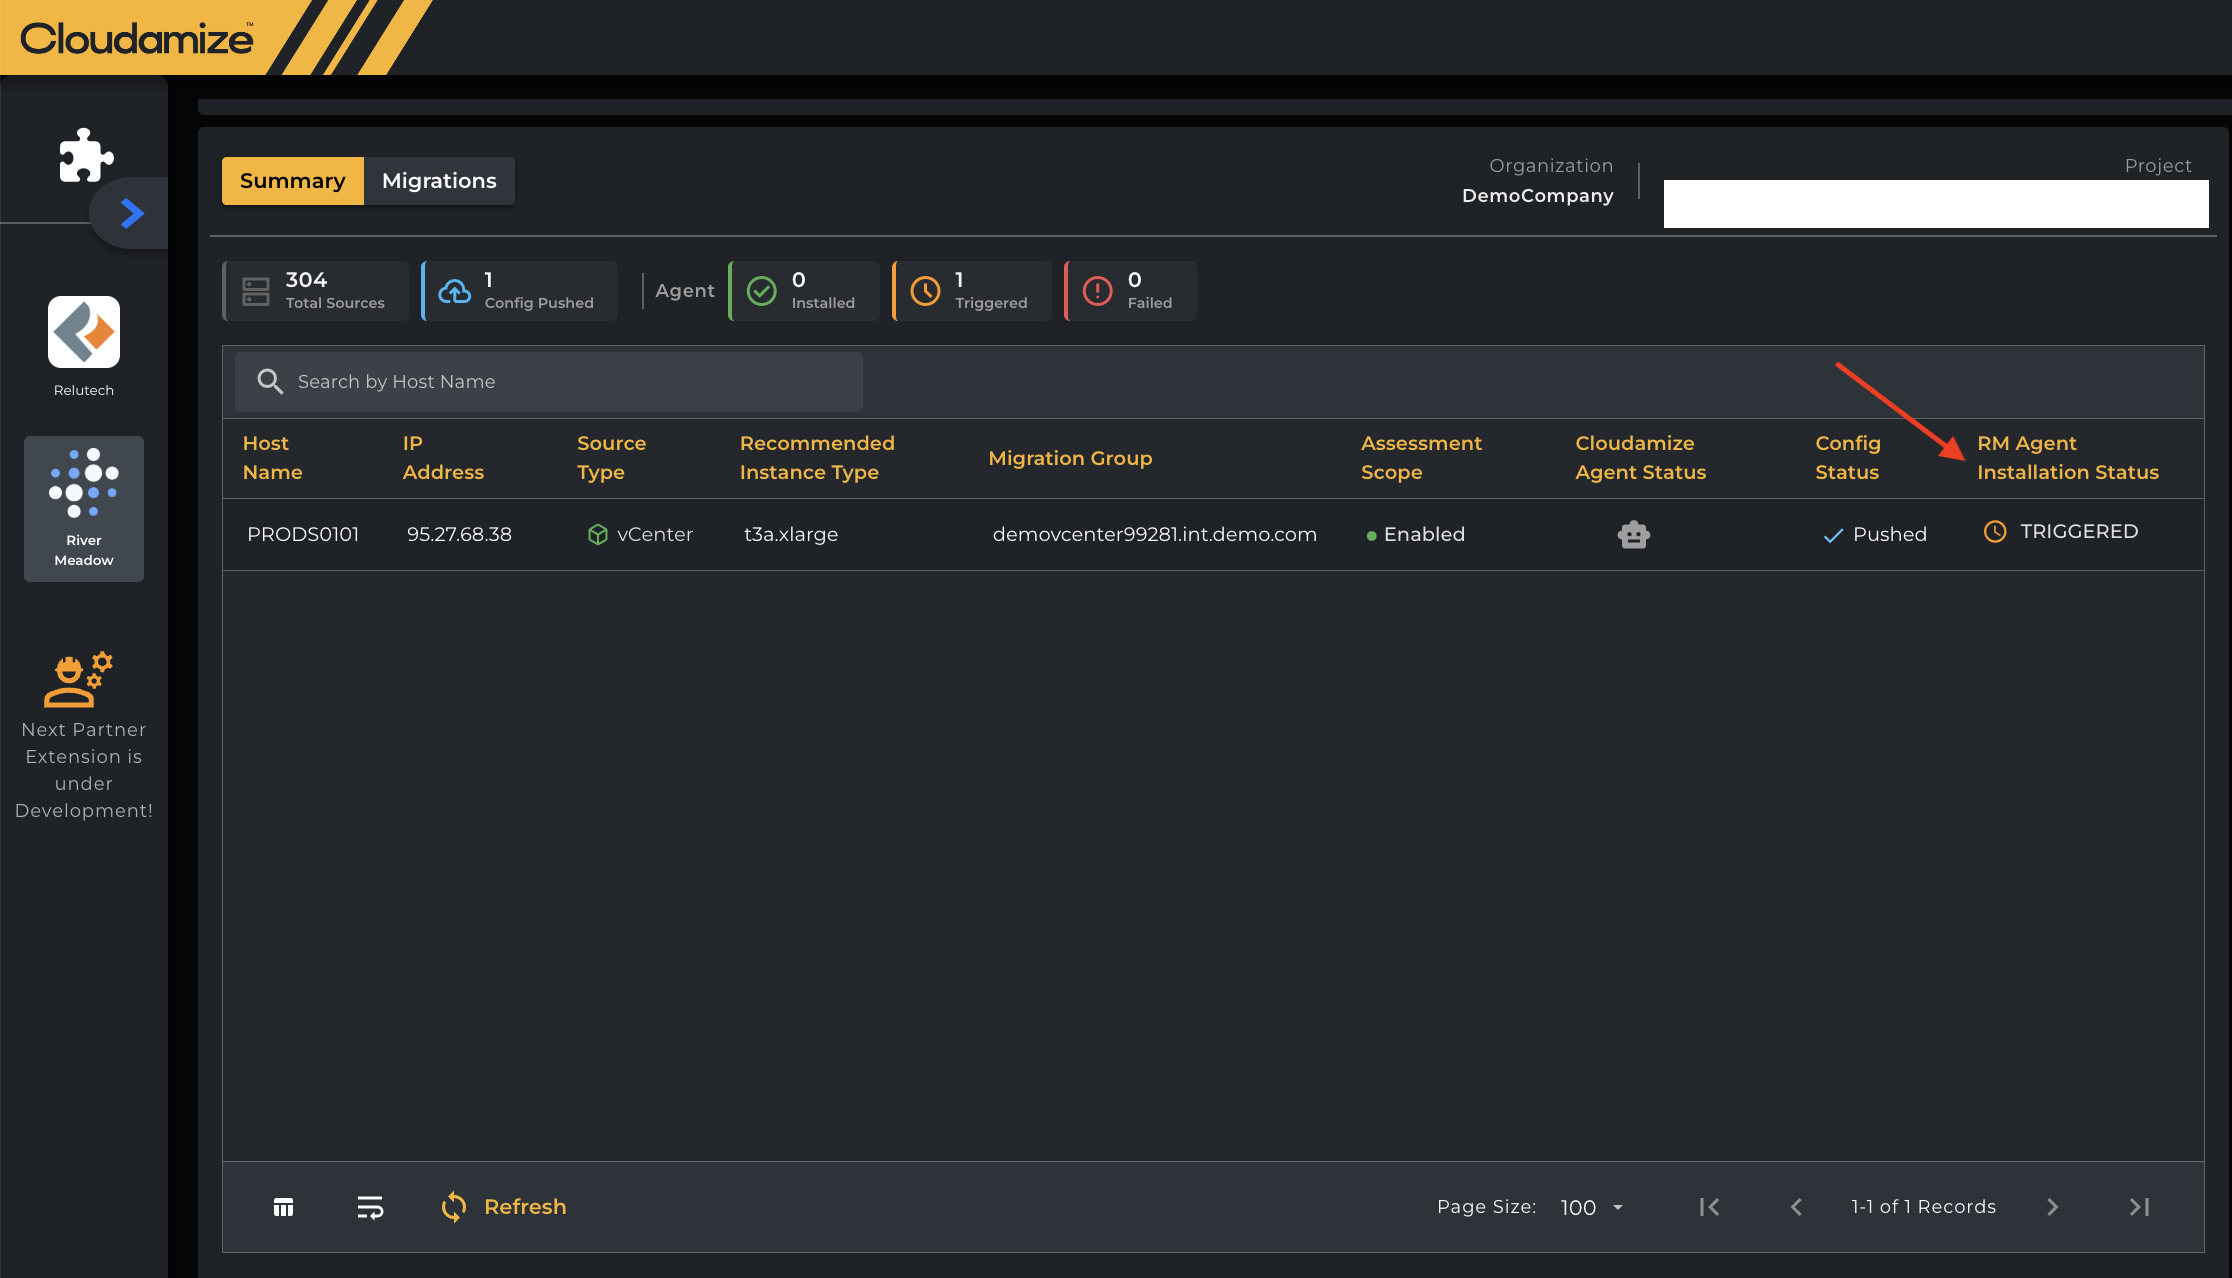Toggle the text wrap icon
This screenshot has width=2232, height=1278.
pos(370,1207)
